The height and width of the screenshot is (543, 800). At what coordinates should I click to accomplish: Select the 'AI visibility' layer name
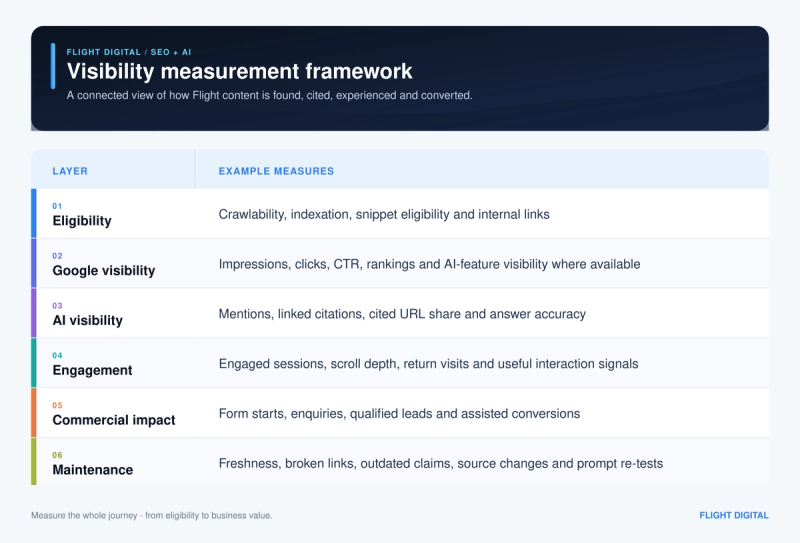(x=87, y=320)
